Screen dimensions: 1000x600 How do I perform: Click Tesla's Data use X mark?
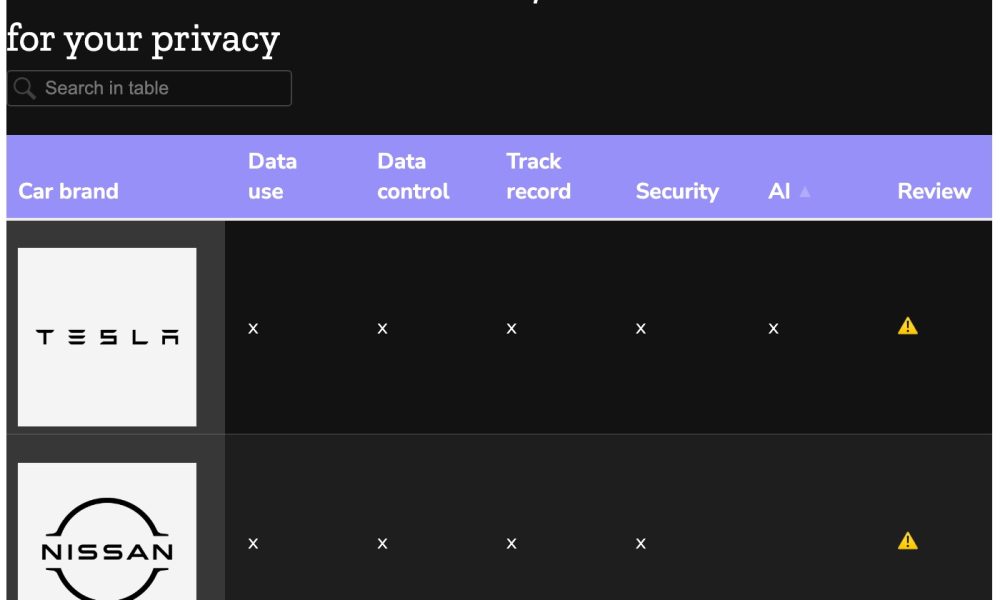[x=253, y=328]
